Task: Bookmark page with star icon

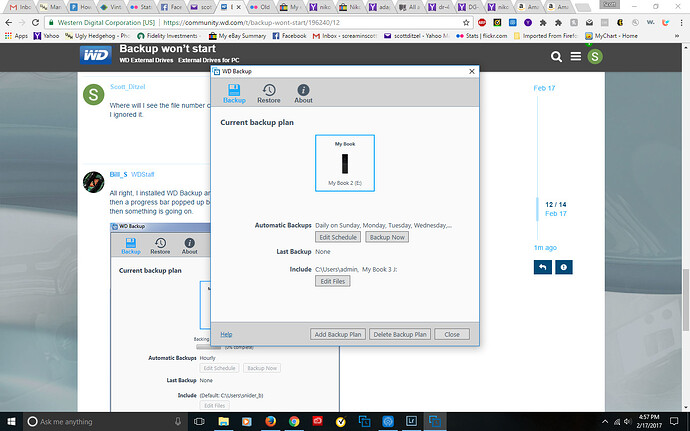Action: click(x=466, y=22)
